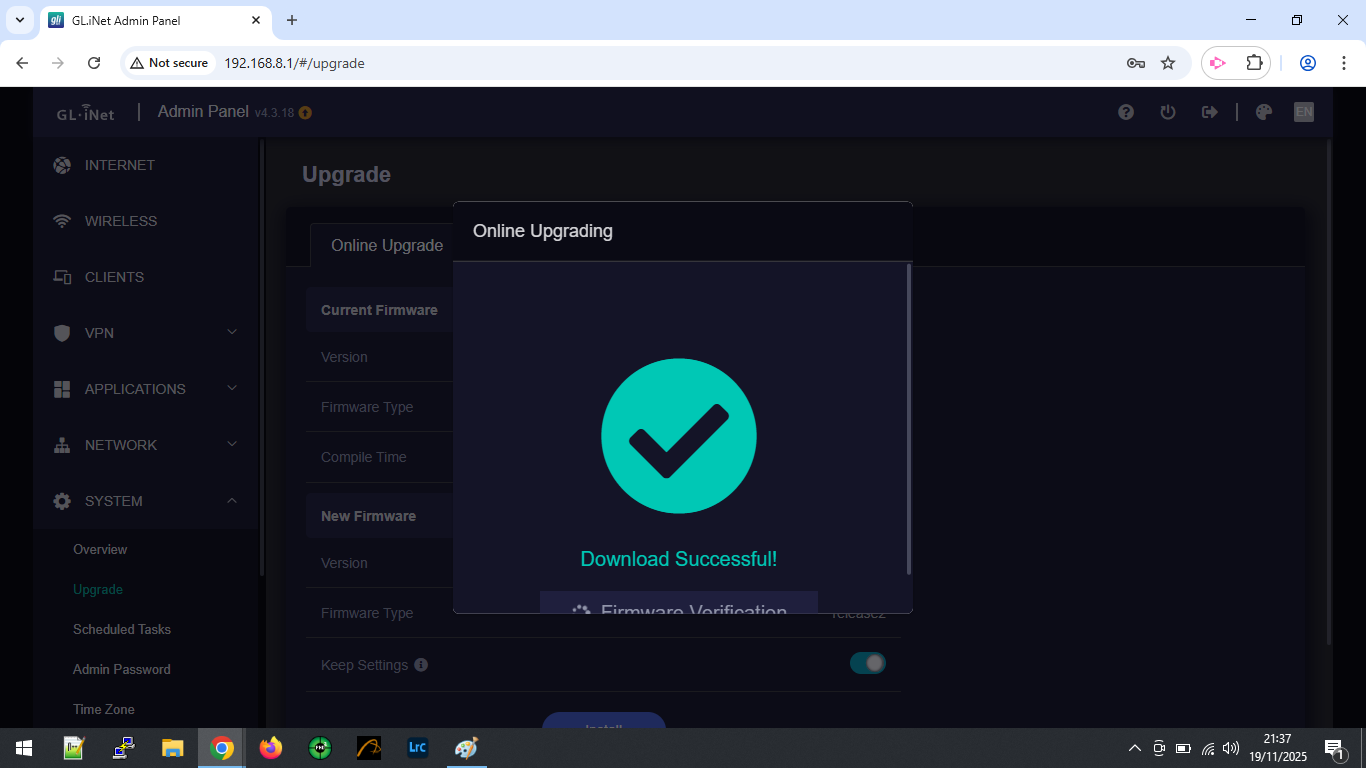The height and width of the screenshot is (768, 1366).
Task: Click the upgrade badge next to v4.3.18
Action: point(305,113)
